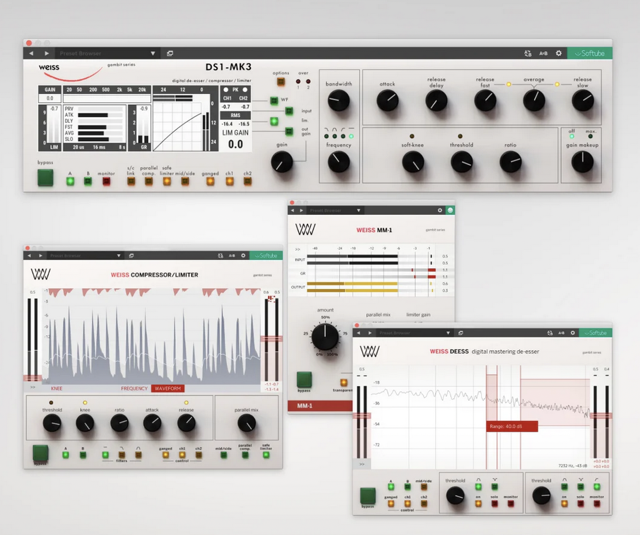The width and height of the screenshot is (640, 535).
Task: Select ch1 button on DS1-MK3
Action: (x=230, y=181)
